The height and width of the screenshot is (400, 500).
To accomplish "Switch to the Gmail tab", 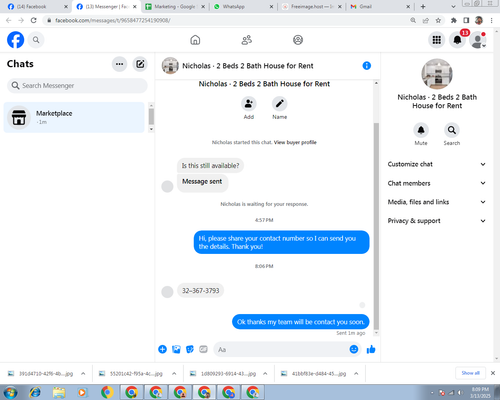I will pos(380,7).
